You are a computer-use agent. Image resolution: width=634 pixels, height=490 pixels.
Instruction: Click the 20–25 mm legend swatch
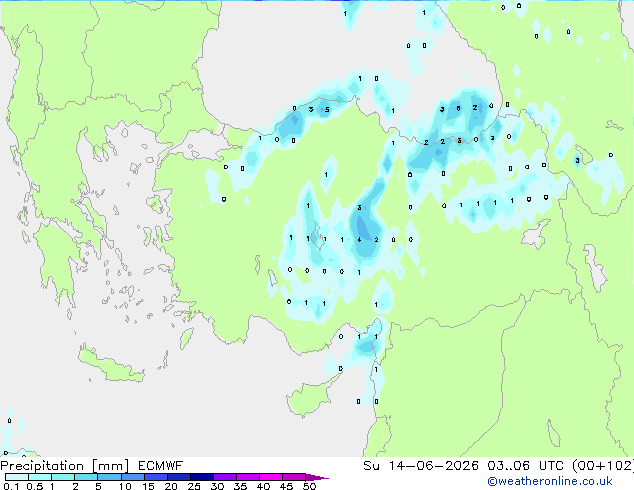(x=179, y=477)
